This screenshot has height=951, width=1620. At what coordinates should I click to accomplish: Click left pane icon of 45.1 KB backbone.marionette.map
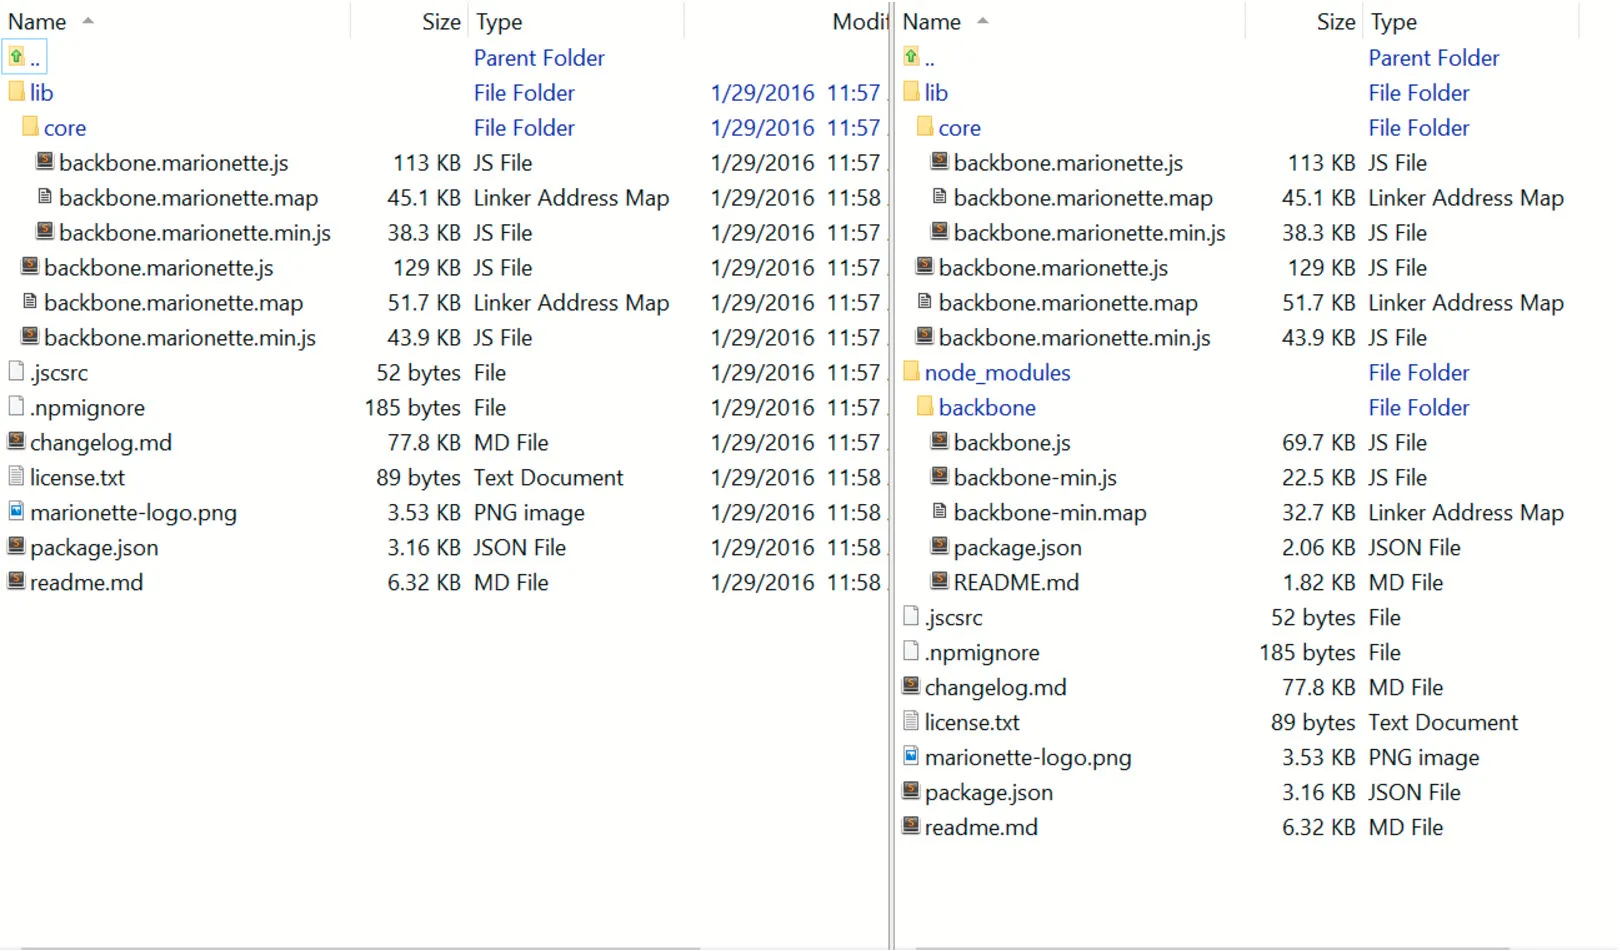pyautogui.click(x=45, y=196)
